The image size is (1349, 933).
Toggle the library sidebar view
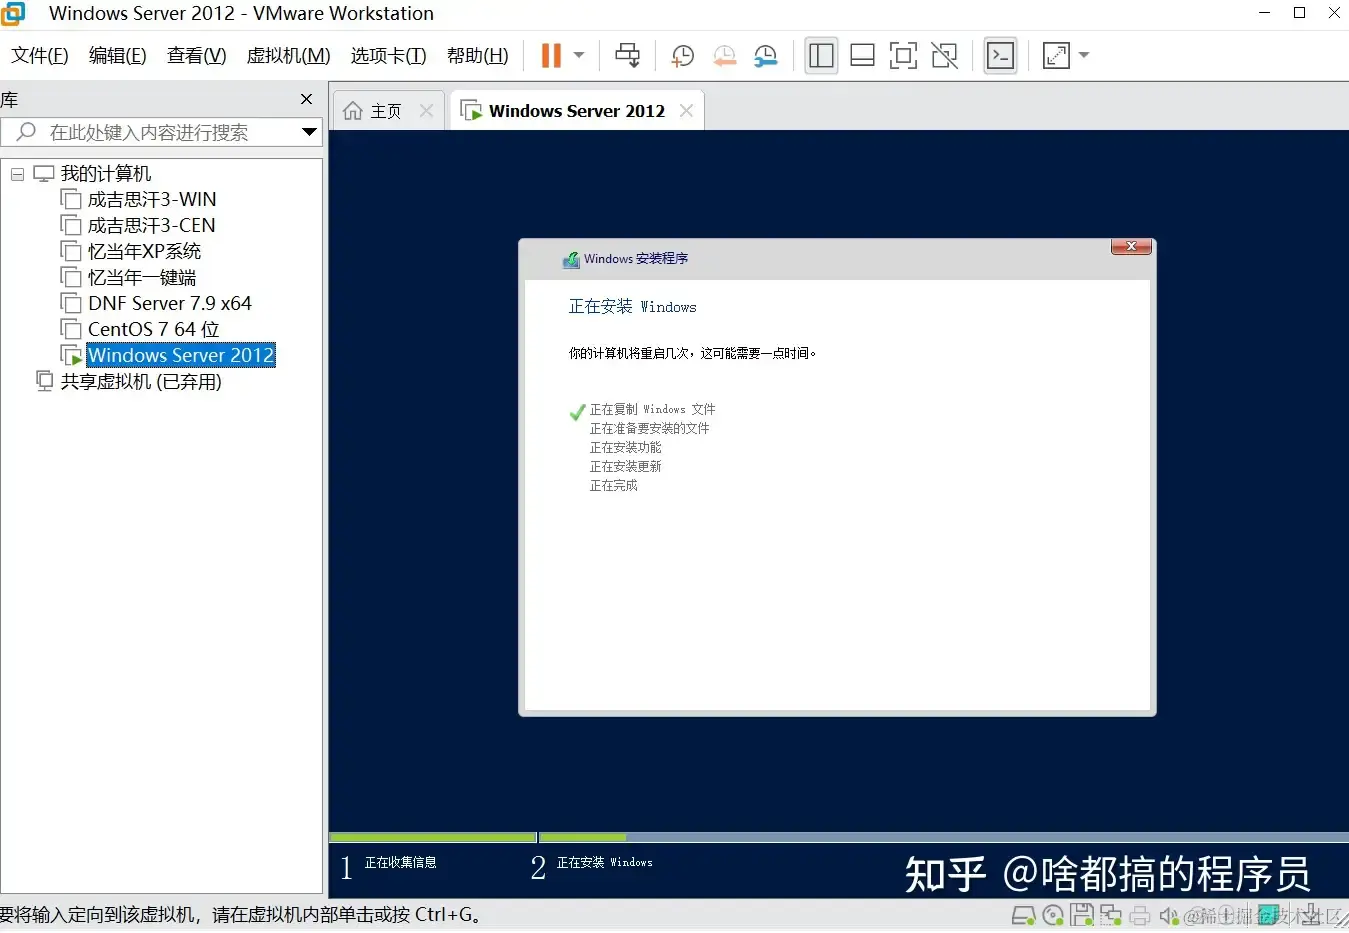coord(821,55)
